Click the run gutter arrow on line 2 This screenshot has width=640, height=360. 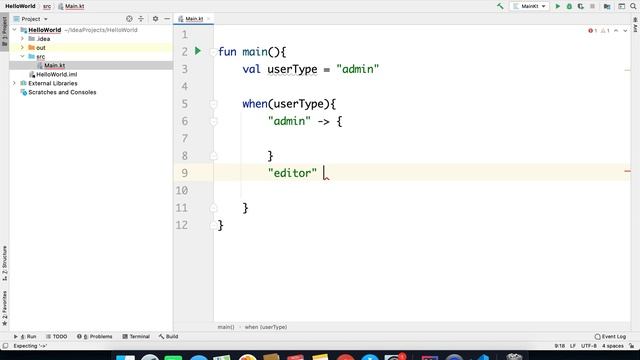[198, 51]
